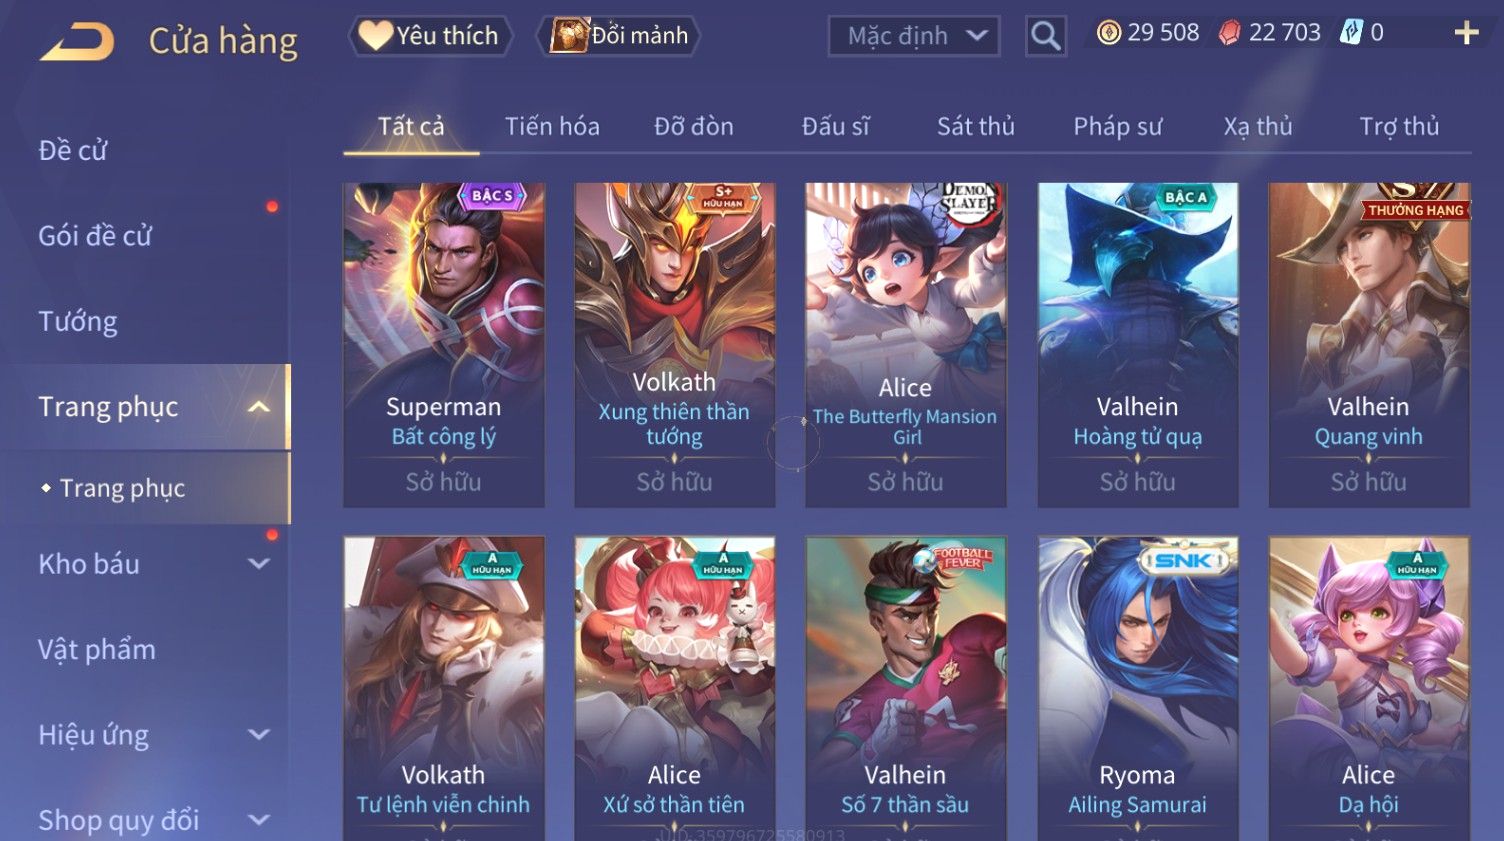
Task: Tap the plus icon to add currency
Action: [x=1466, y=33]
